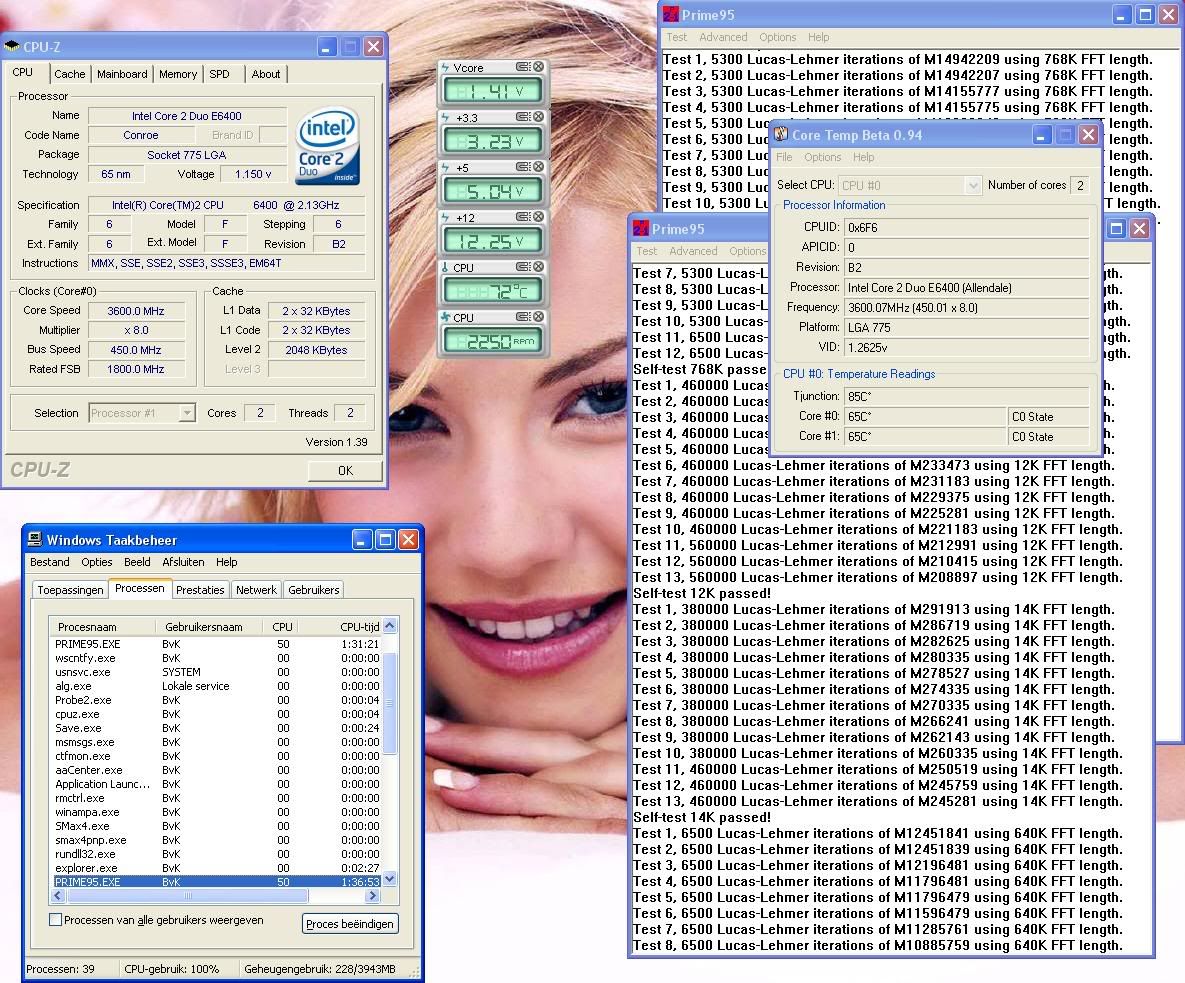Open the Processor #1 selection dropdown in CPU-Z
The width and height of the screenshot is (1185, 983).
pos(187,413)
